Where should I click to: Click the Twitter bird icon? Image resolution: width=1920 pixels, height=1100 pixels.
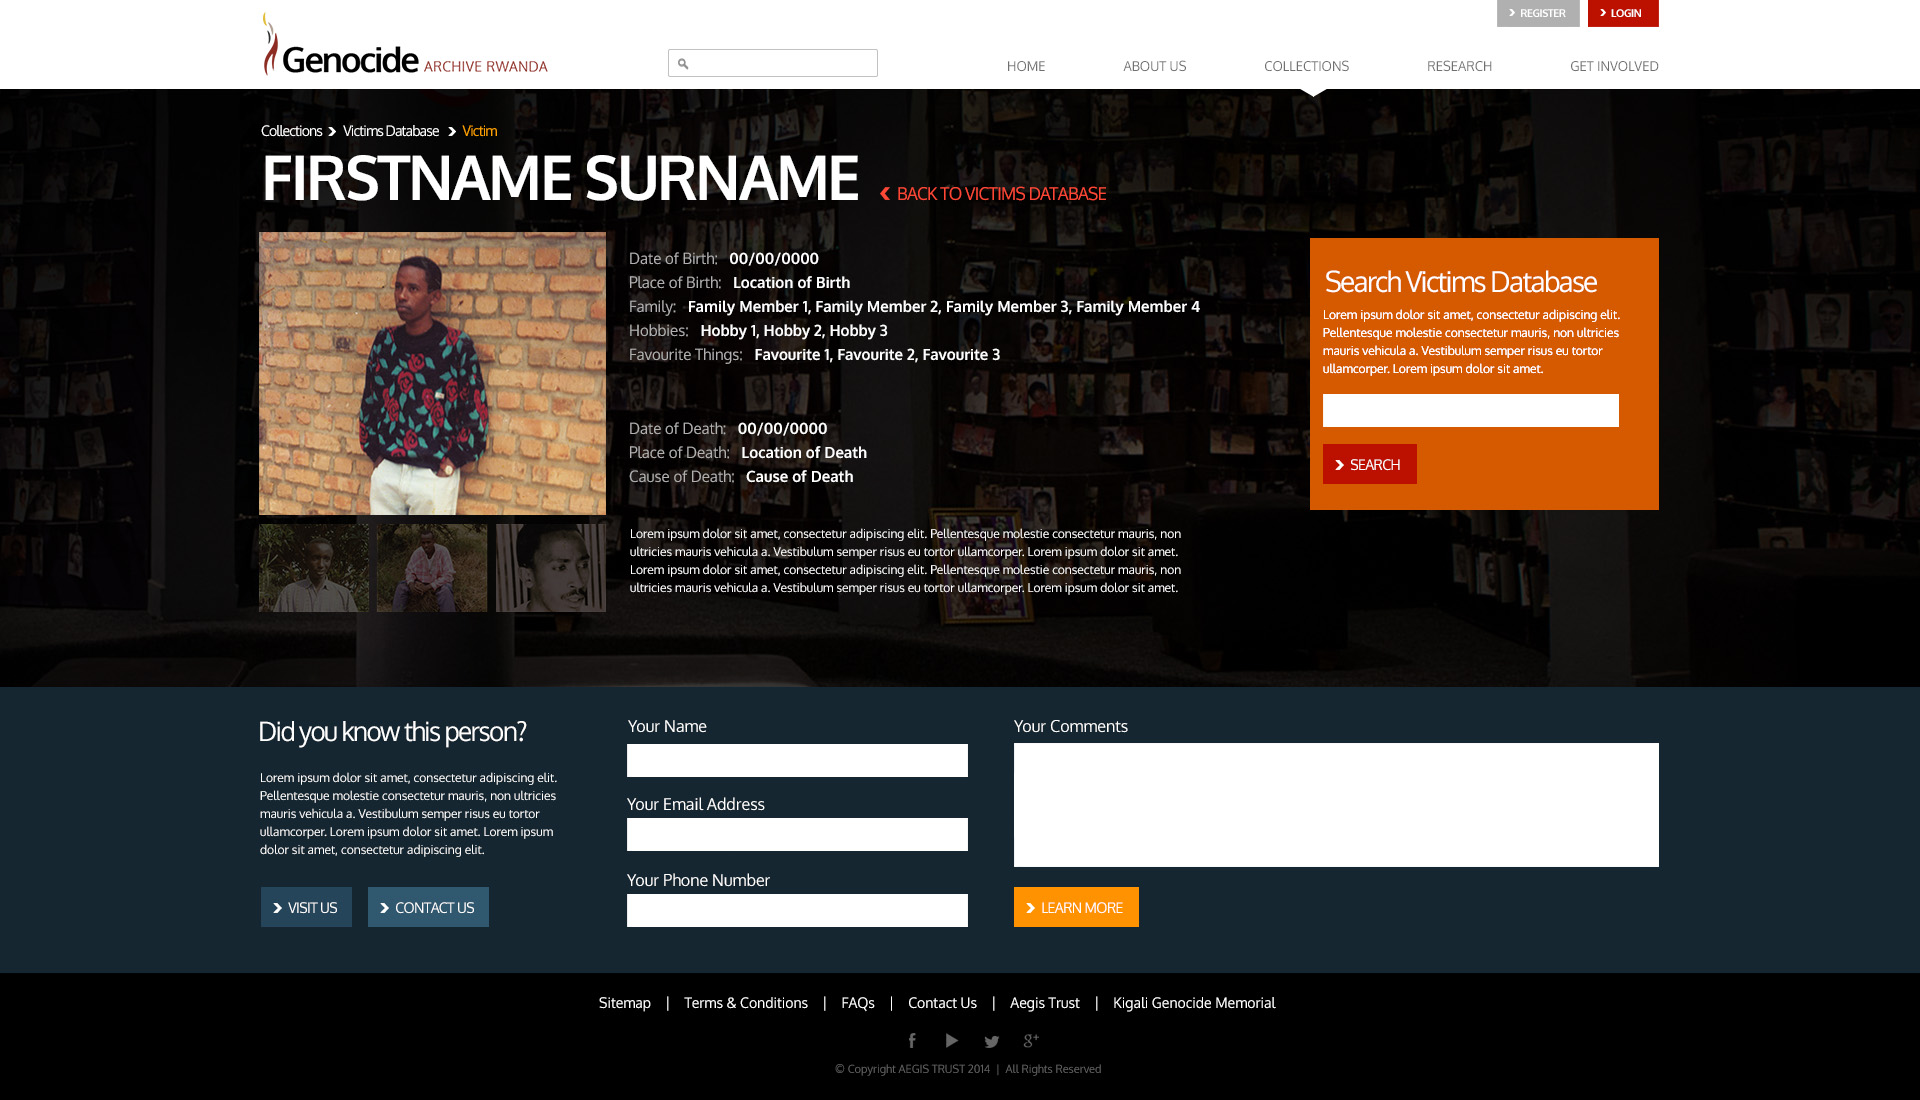click(x=991, y=1042)
